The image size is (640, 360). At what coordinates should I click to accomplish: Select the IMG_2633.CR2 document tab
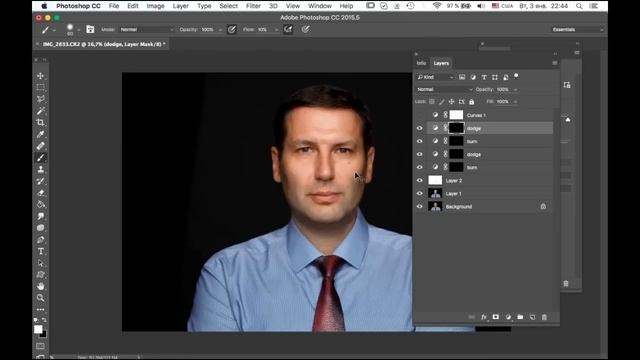(x=104, y=44)
